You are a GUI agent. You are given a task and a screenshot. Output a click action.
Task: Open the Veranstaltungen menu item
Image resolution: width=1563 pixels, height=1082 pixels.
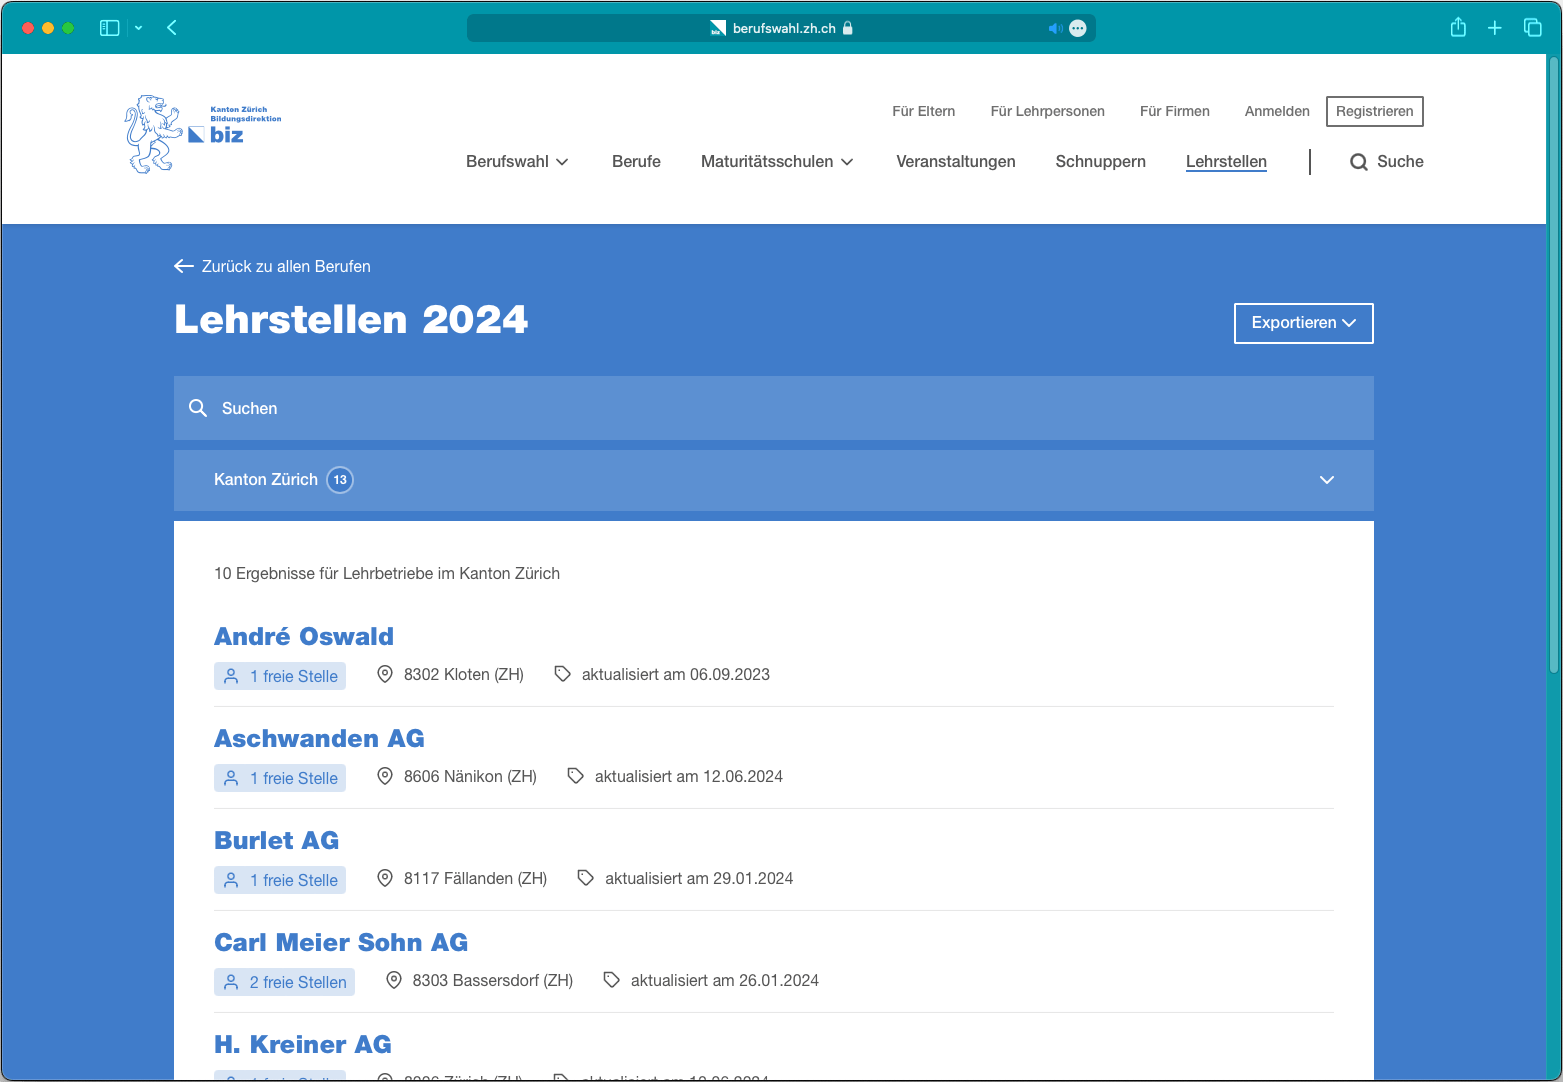(x=955, y=162)
